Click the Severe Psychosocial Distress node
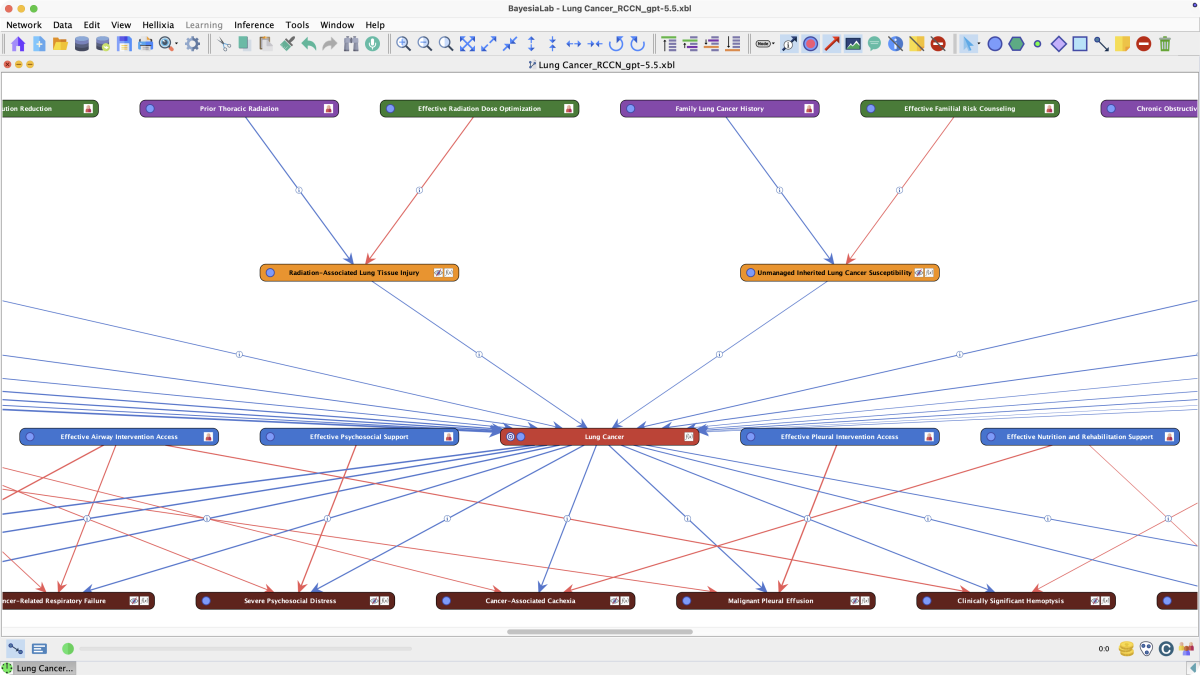 pyautogui.click(x=295, y=601)
